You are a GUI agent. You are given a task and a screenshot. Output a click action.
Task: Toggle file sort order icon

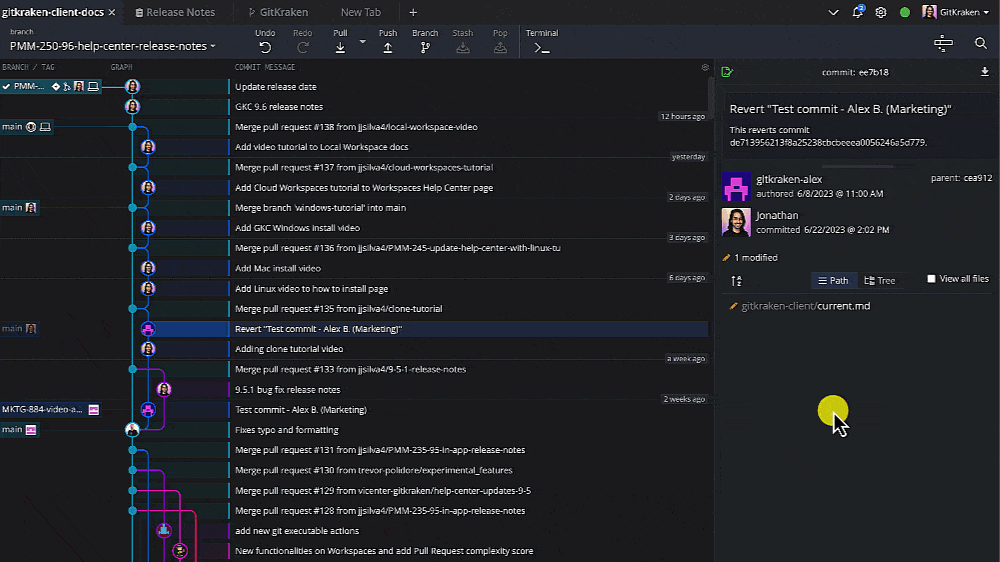click(736, 281)
